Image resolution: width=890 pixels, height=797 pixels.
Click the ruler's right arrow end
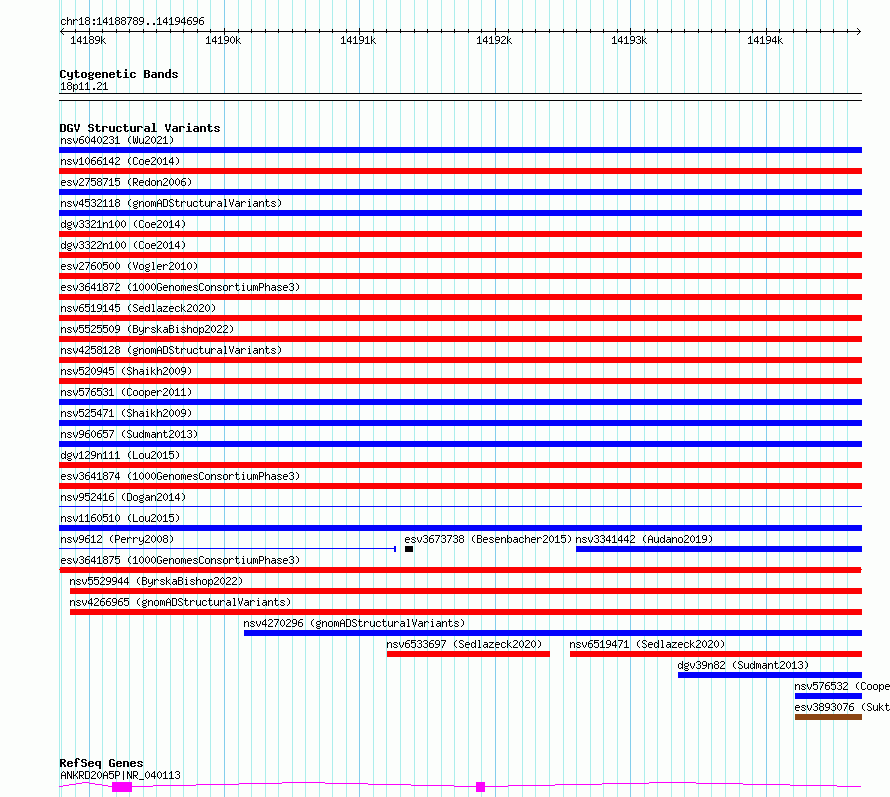[859, 32]
